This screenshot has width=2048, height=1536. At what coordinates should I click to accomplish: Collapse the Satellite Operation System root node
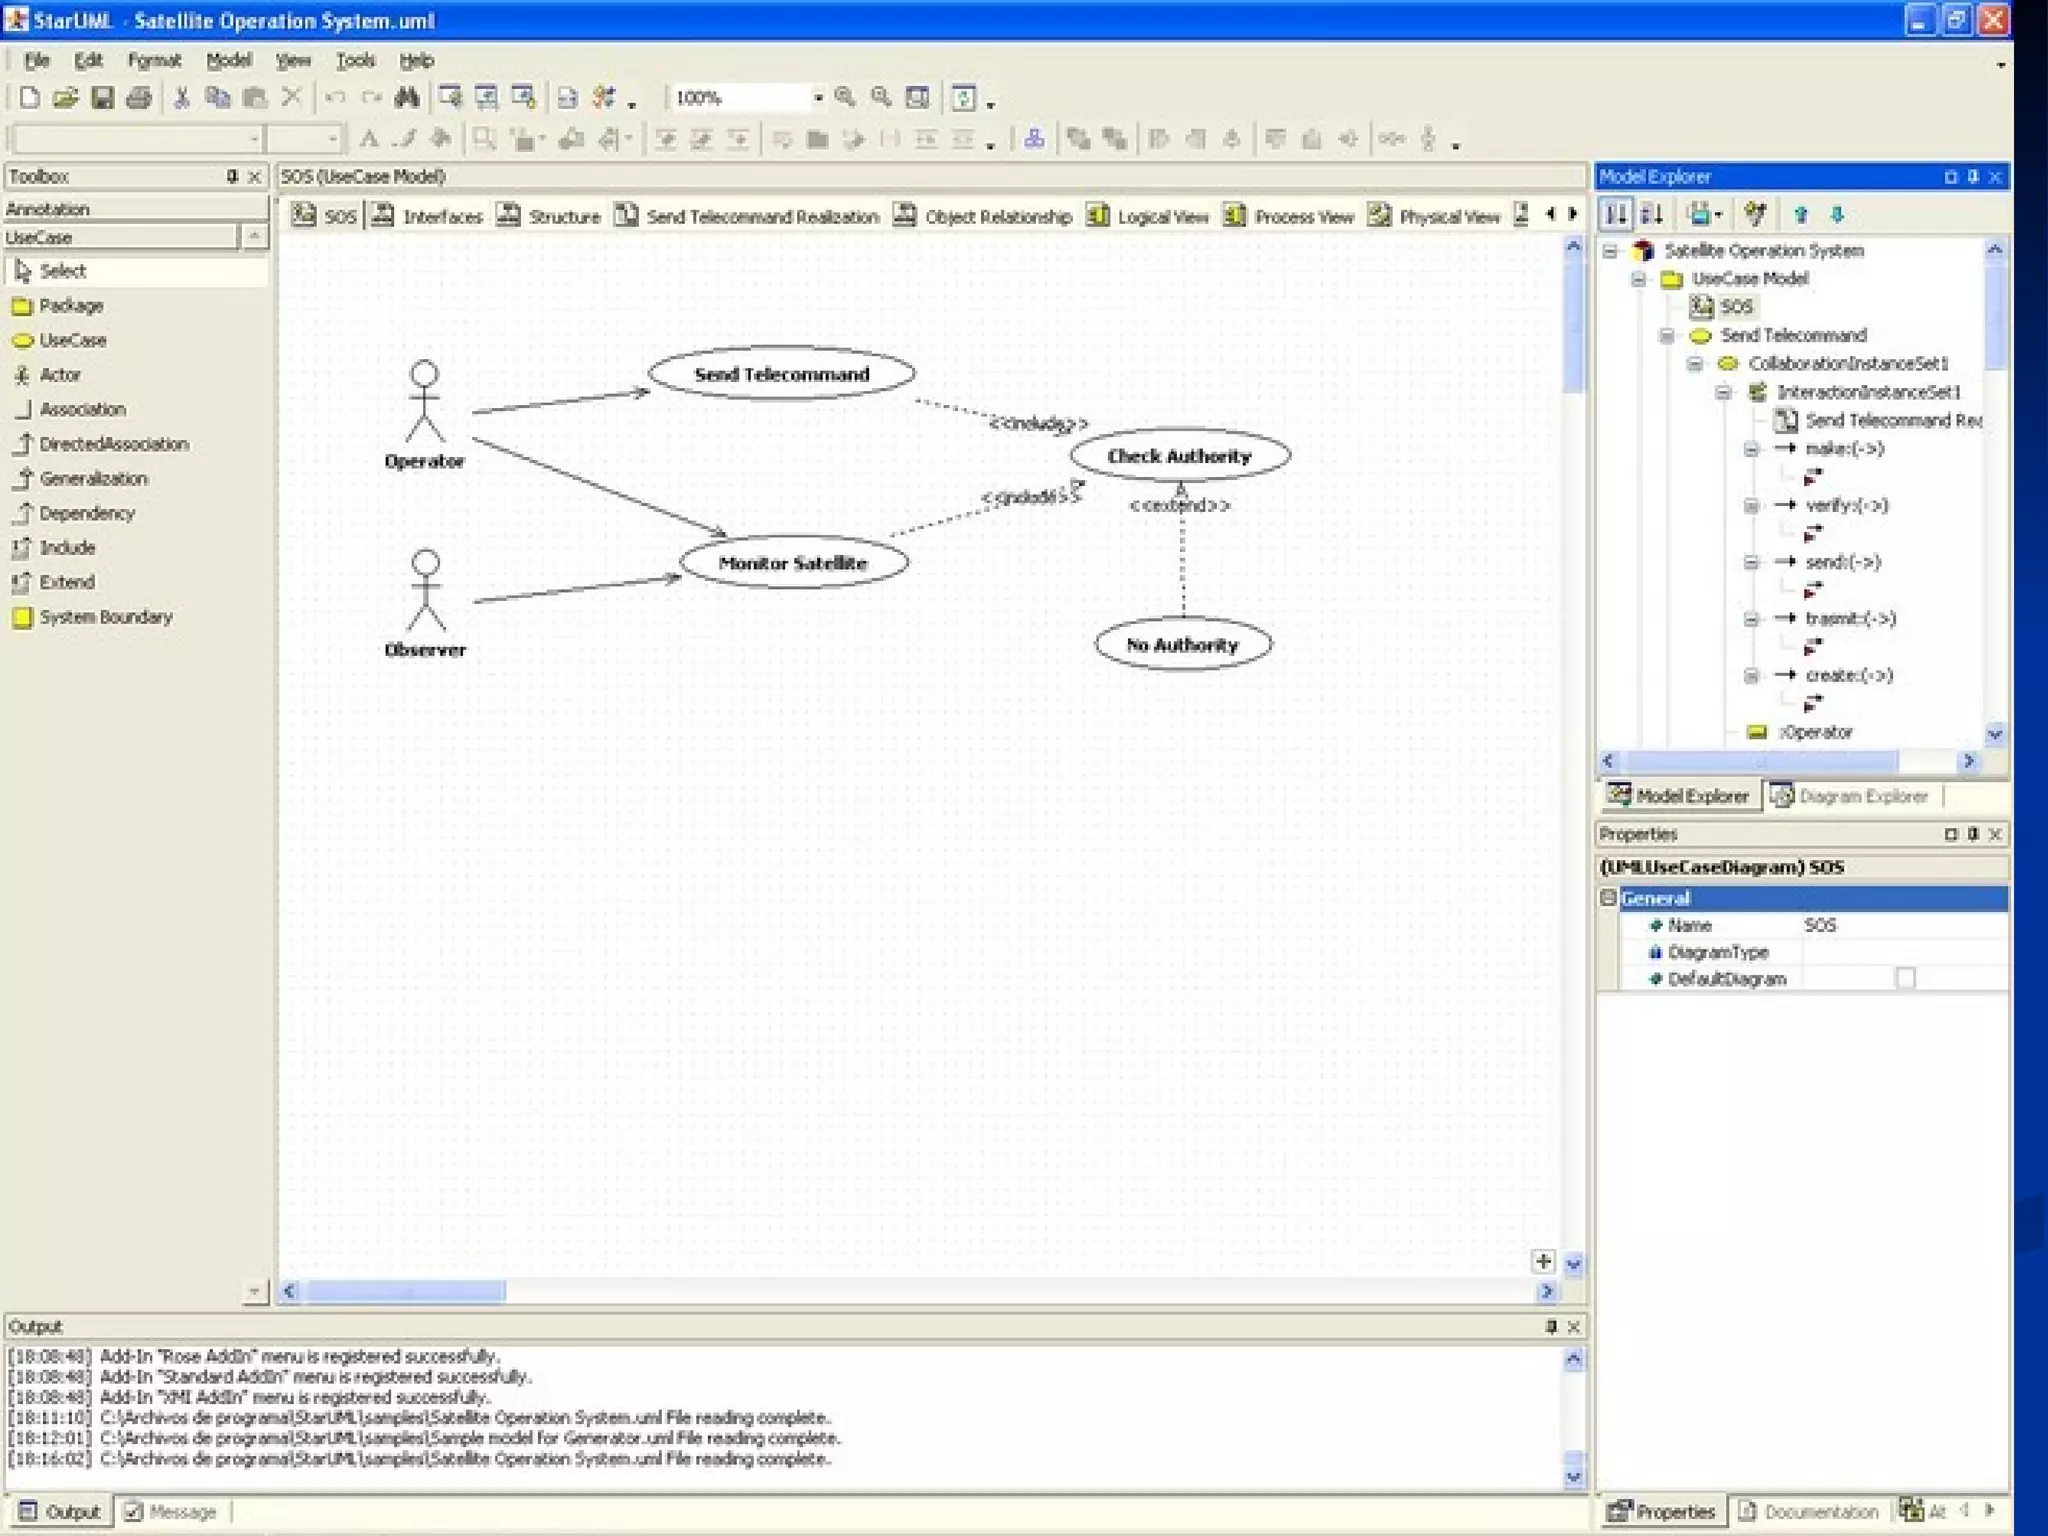tap(1610, 251)
